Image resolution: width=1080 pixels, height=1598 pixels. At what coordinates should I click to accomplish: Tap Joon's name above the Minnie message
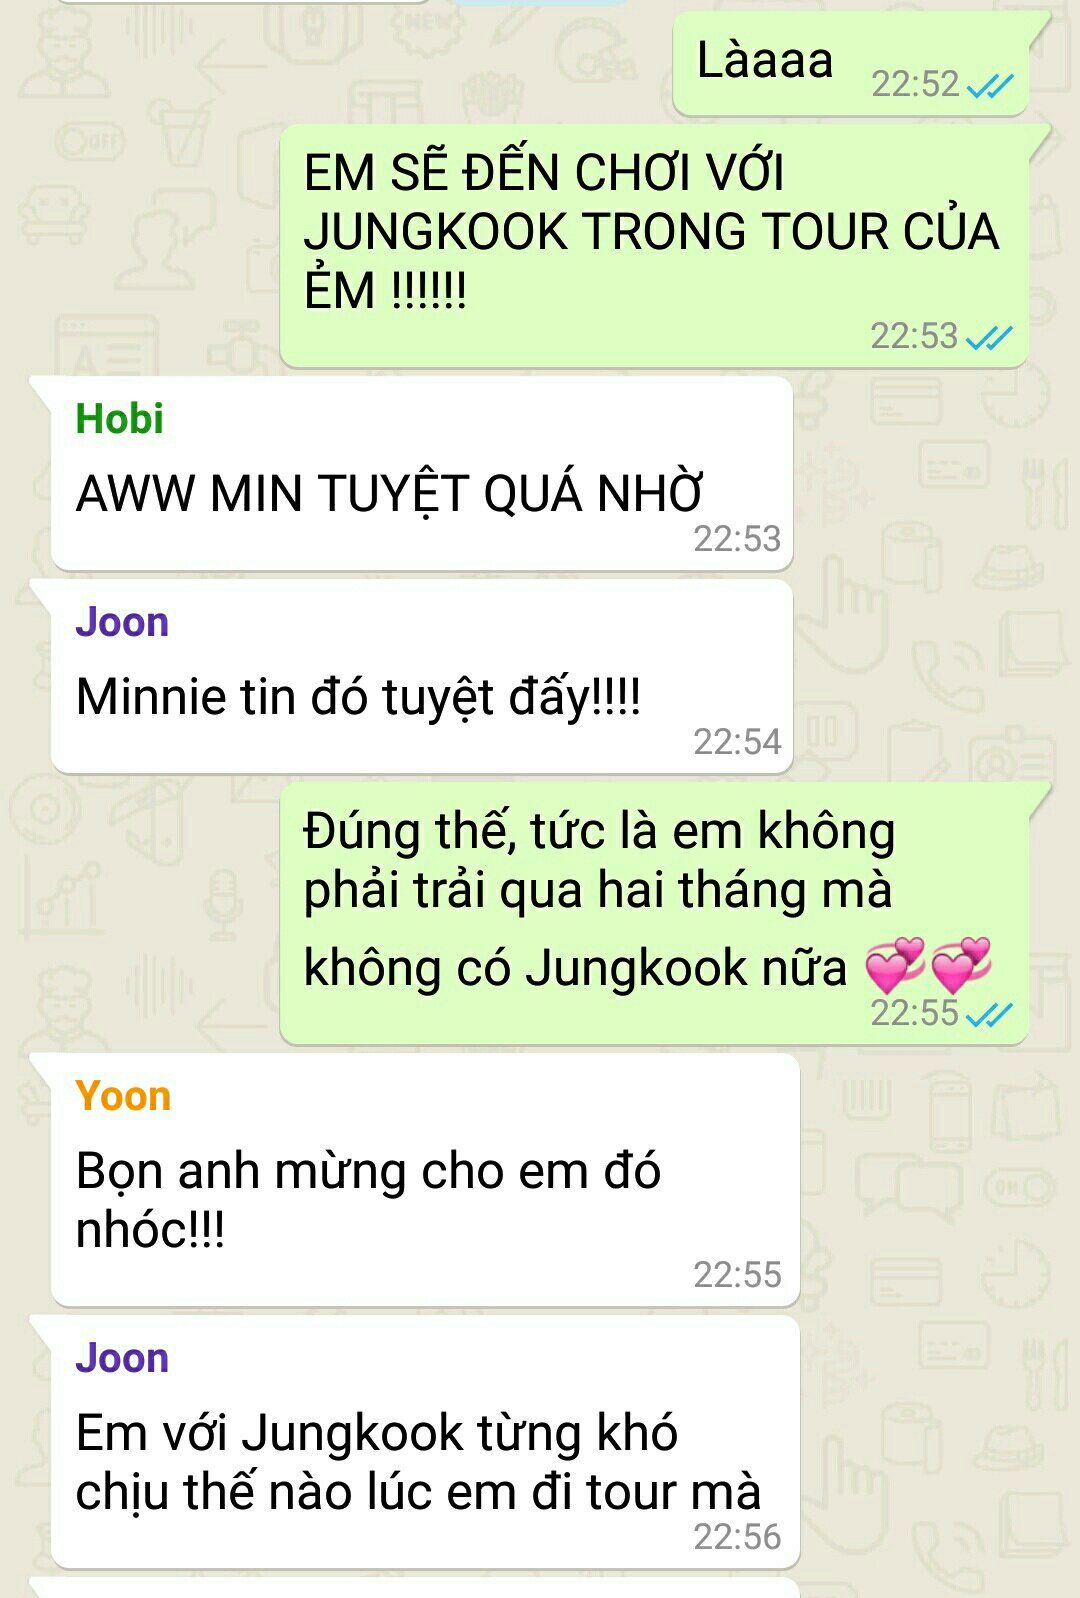click(122, 622)
